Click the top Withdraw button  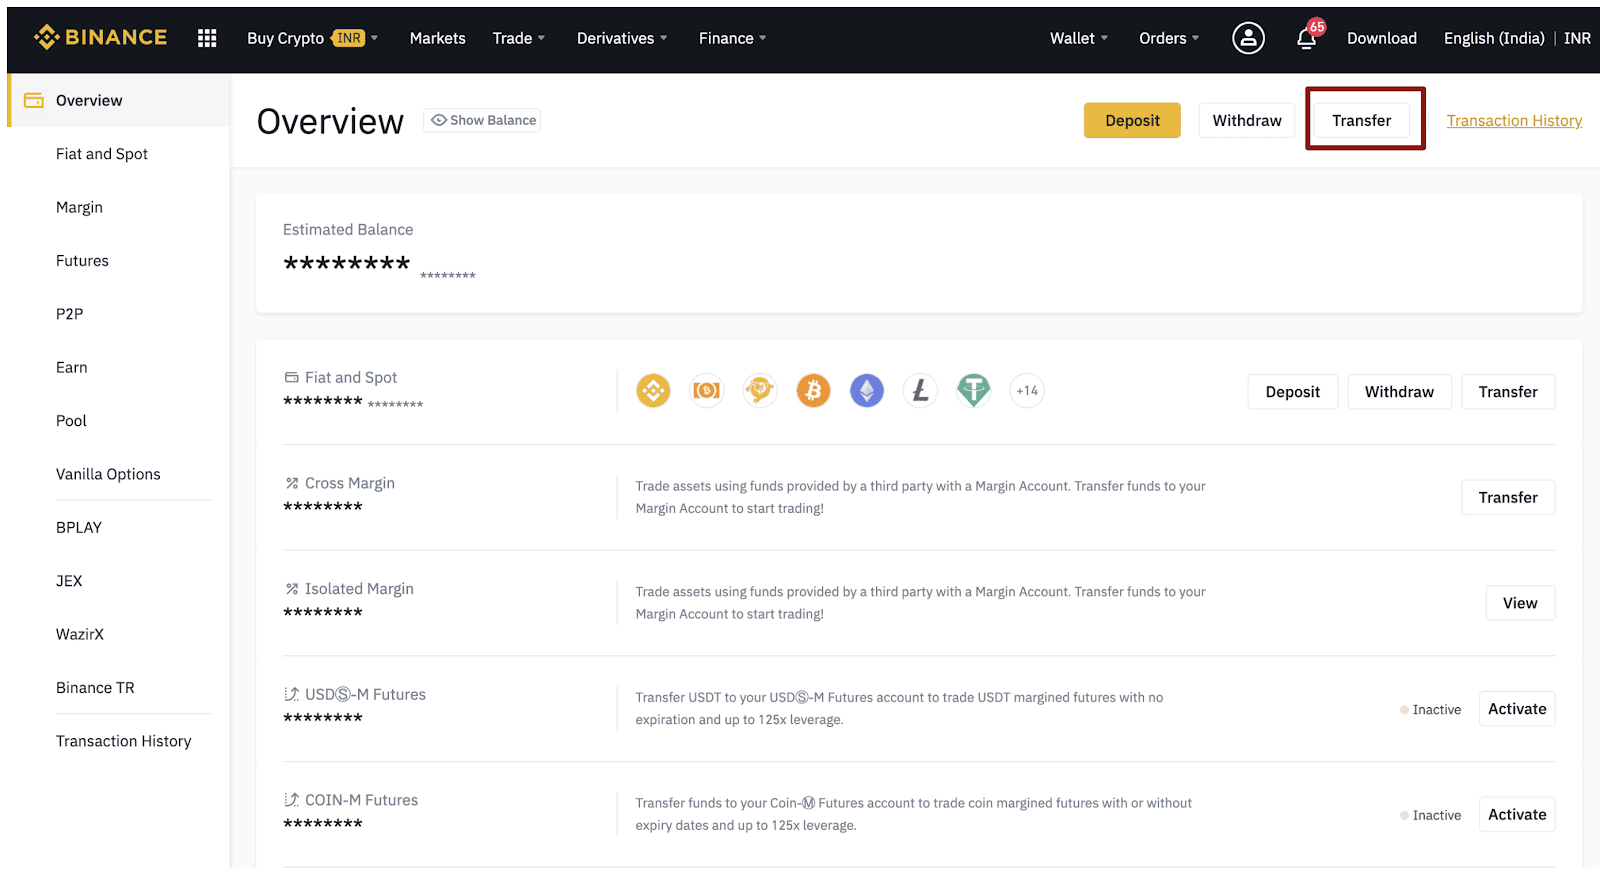tap(1247, 121)
